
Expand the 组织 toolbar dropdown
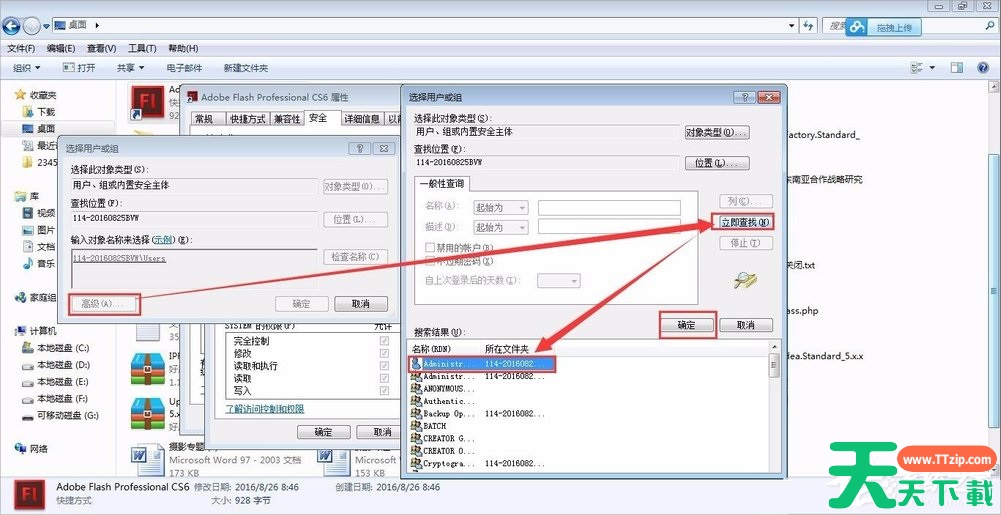(x=27, y=67)
